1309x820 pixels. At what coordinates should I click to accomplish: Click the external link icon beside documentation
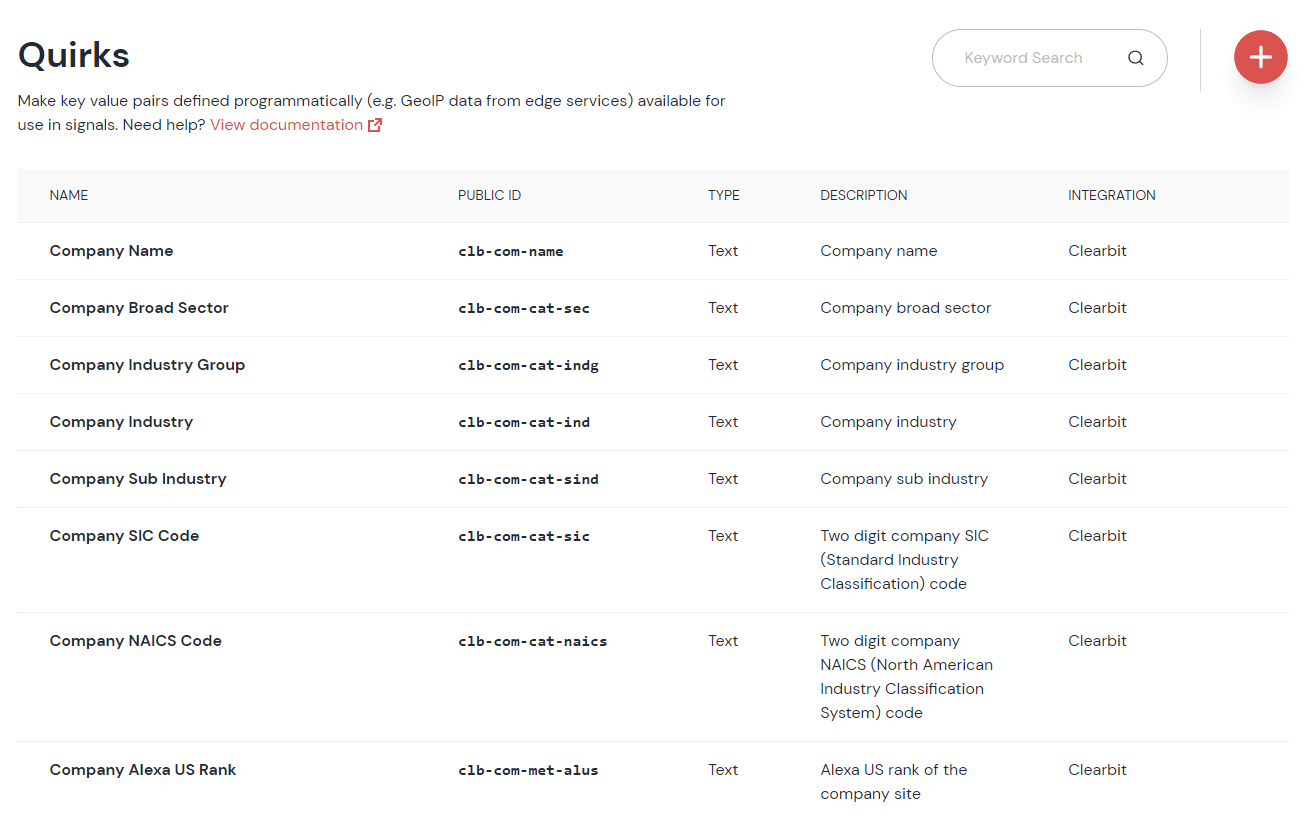[x=375, y=125]
